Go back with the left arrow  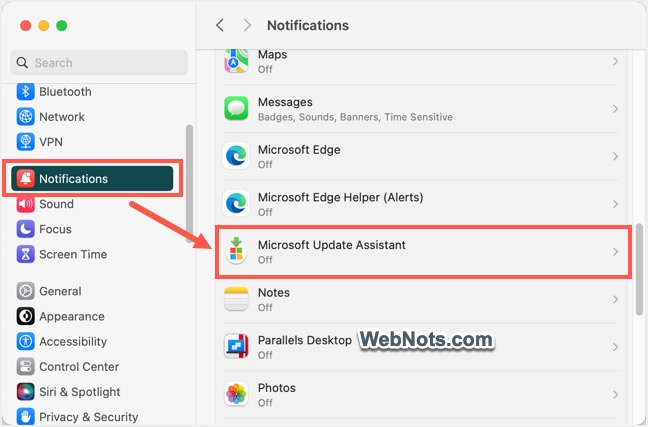click(220, 25)
